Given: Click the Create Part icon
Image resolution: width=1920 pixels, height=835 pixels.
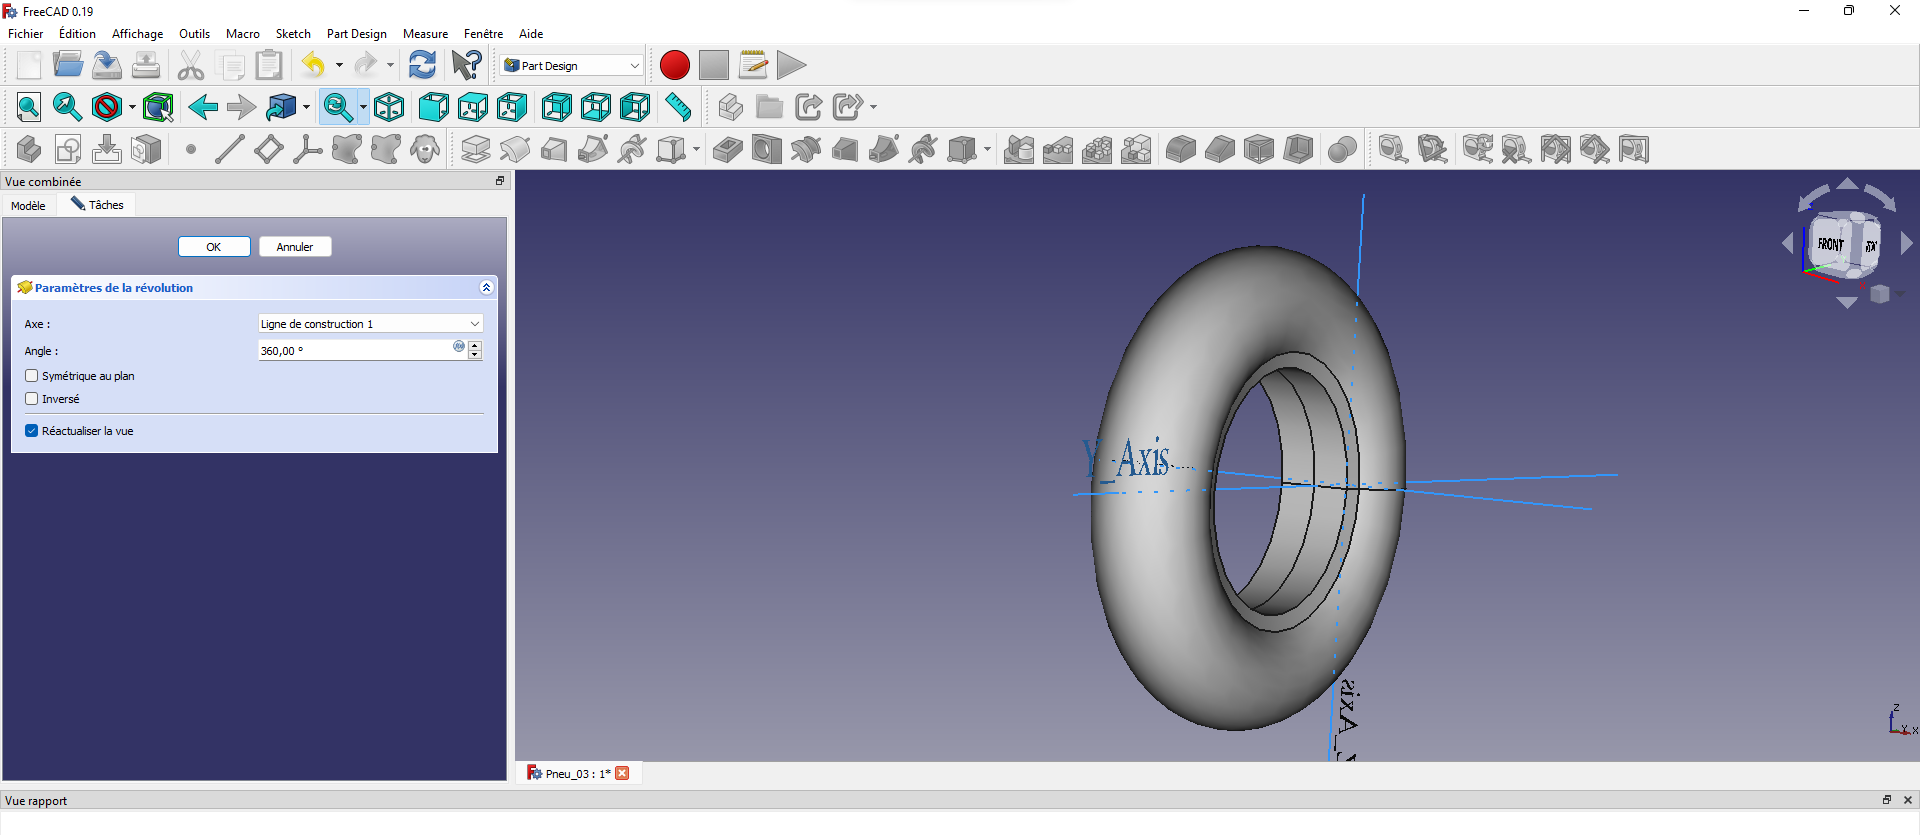Looking at the screenshot, I should pyautogui.click(x=730, y=107).
